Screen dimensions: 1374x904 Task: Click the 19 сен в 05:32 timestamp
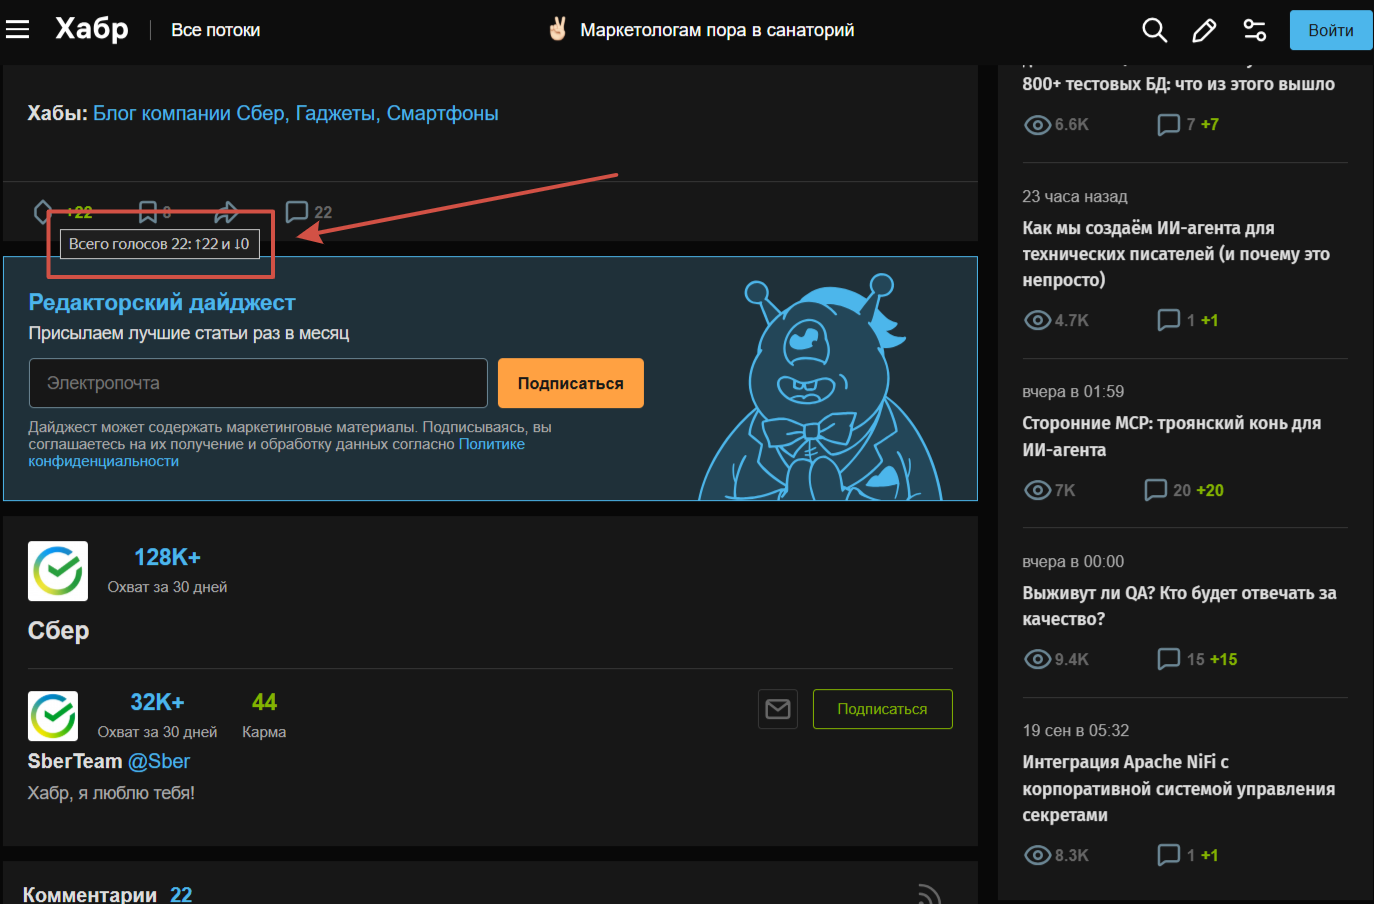point(1076,731)
